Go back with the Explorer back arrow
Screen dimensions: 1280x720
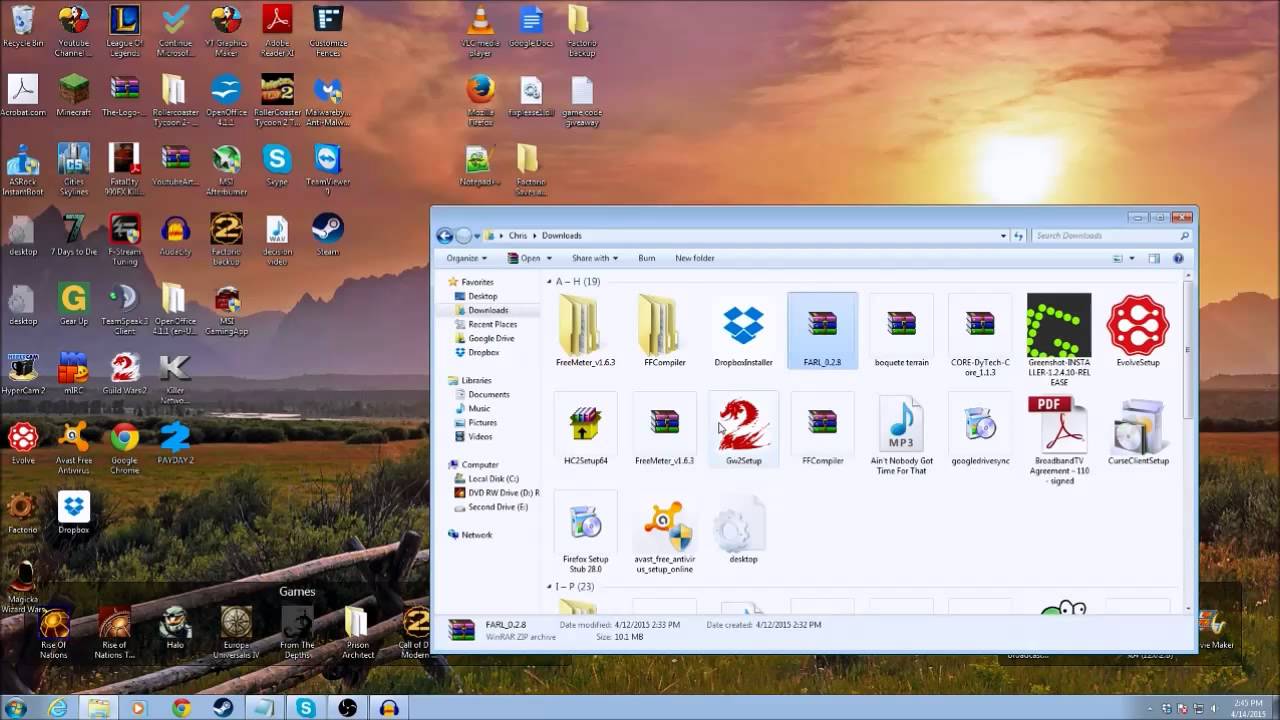pos(445,236)
